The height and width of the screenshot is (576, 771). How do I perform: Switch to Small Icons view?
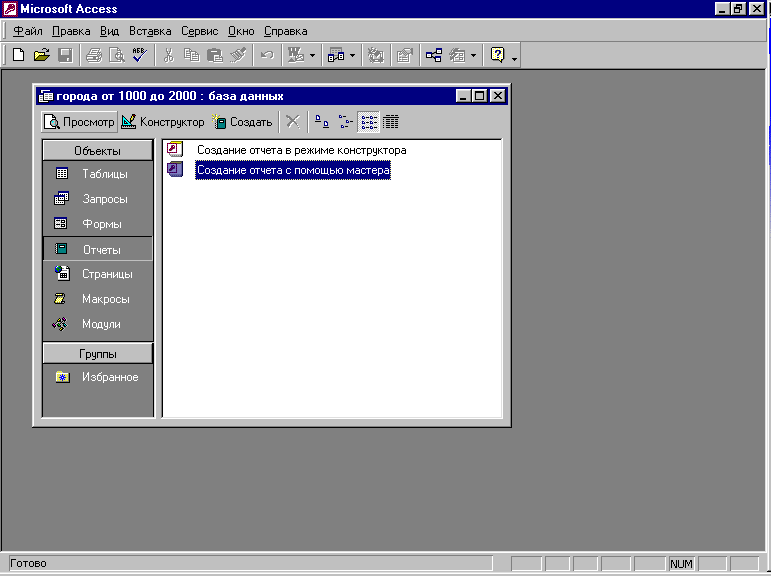346,121
